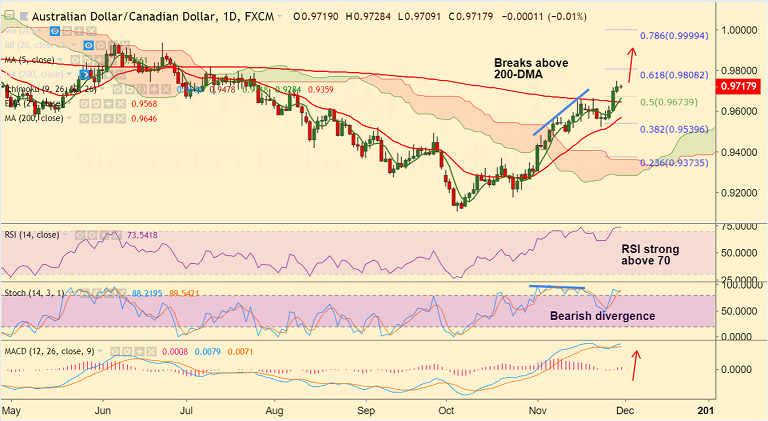Screen dimensions: 768x421
Task: Expand the BB (20, close, 2) dropdown arrow
Action: 74,45
